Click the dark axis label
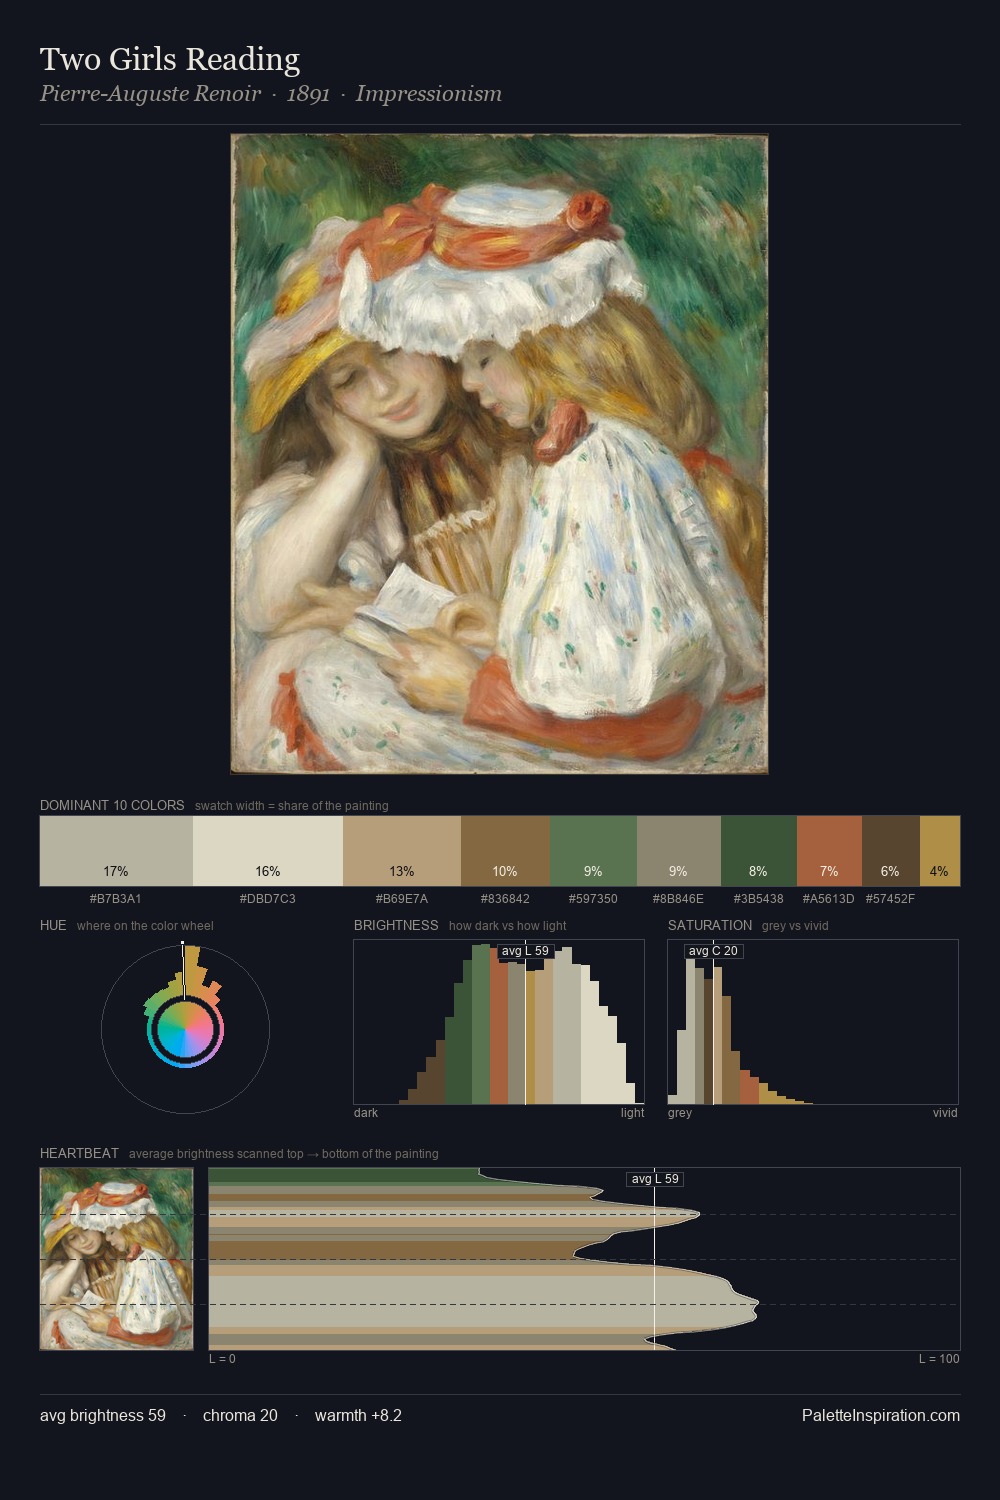 coord(366,1113)
